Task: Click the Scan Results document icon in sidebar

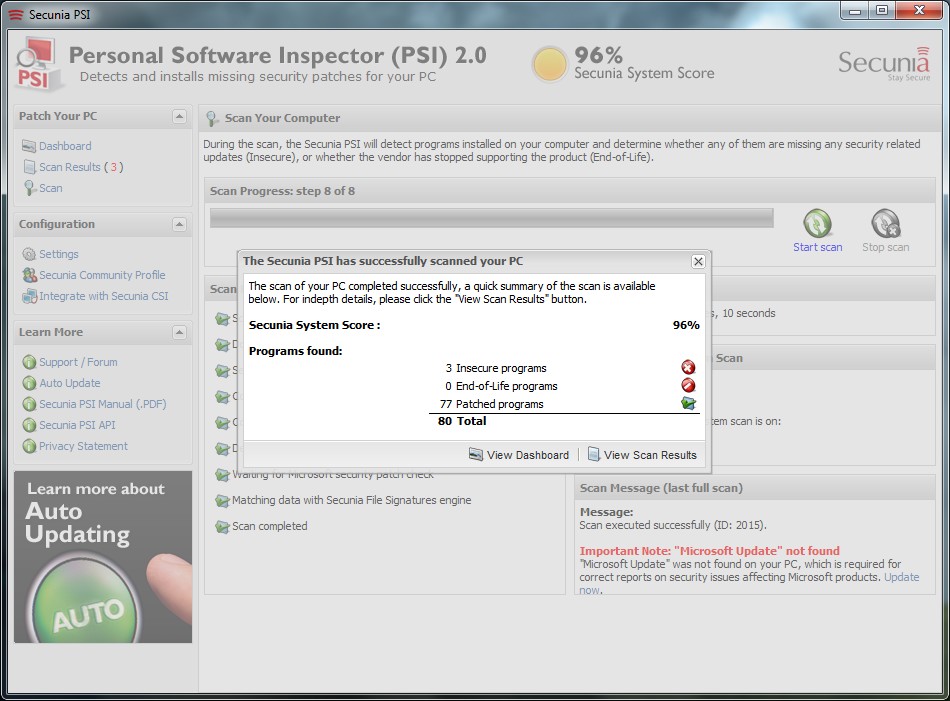Action: click(x=28, y=167)
